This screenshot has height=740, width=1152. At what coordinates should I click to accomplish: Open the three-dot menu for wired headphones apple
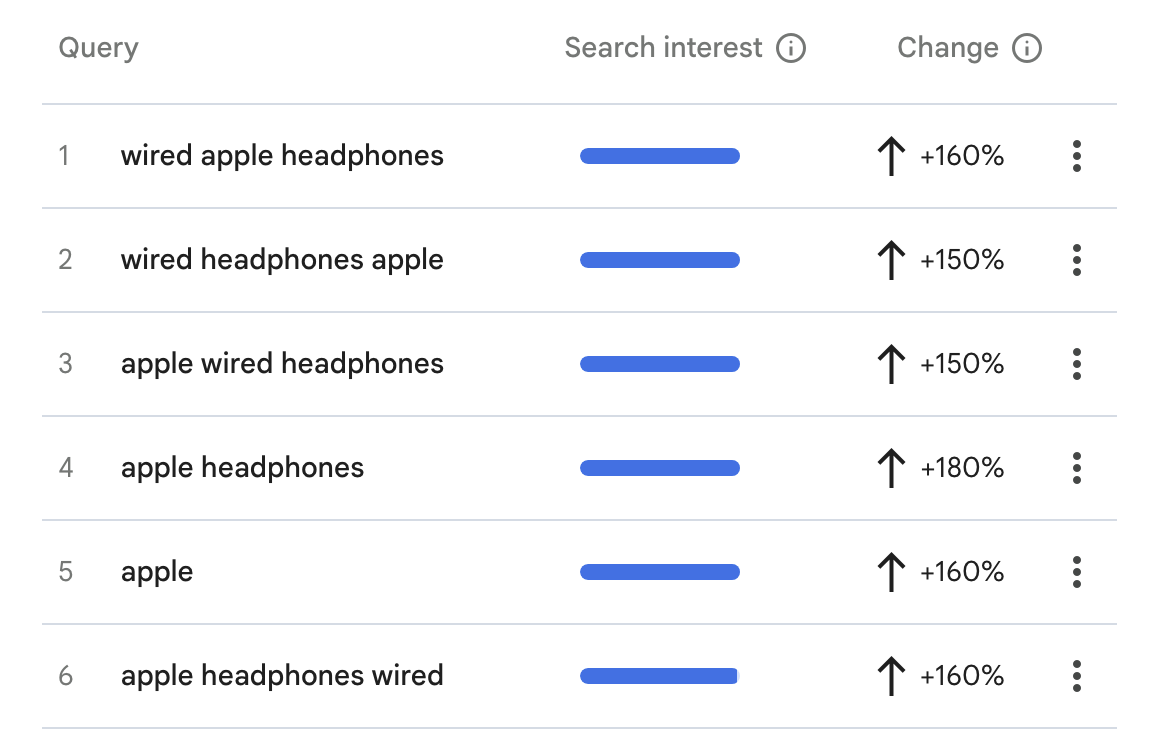[1076, 260]
